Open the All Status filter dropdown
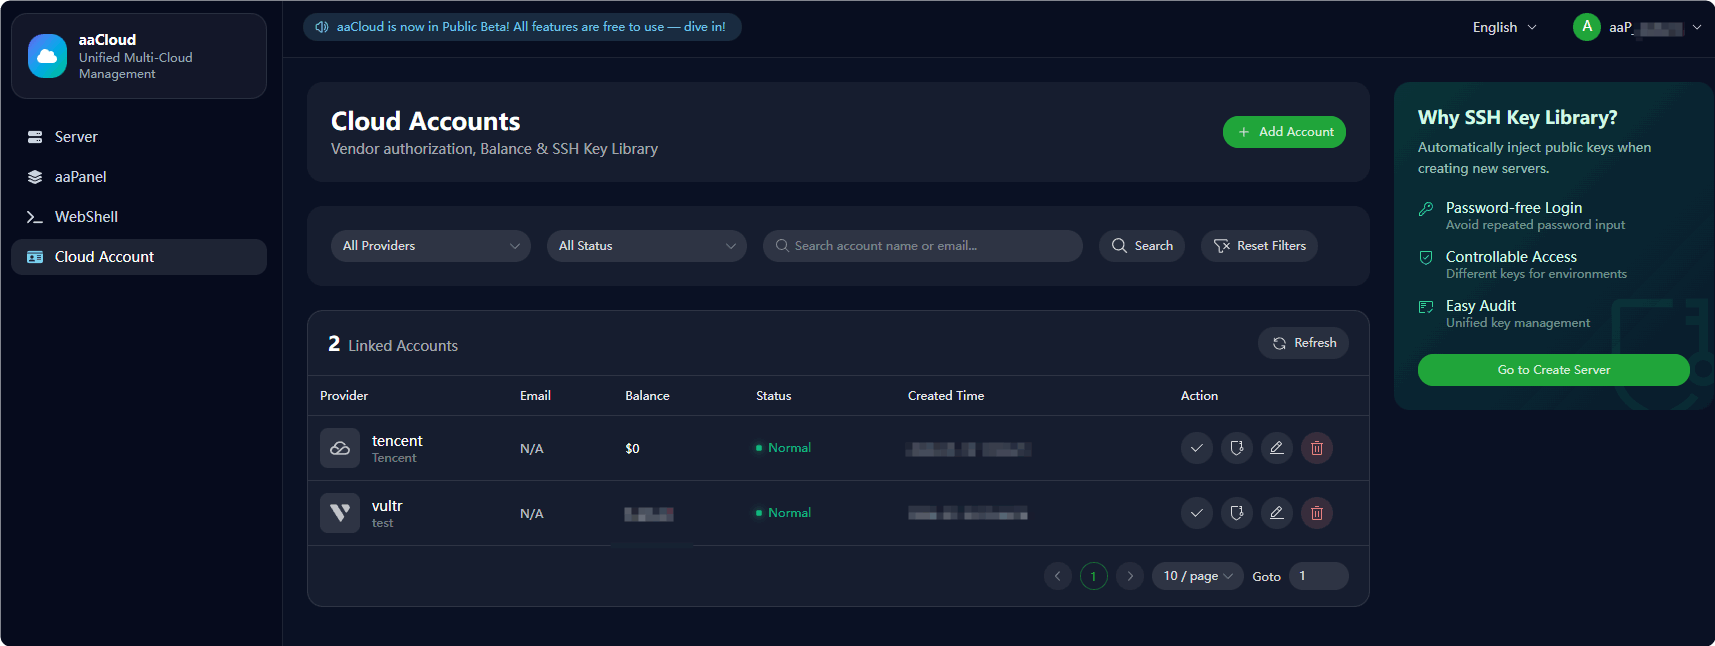Image resolution: width=1715 pixels, height=646 pixels. click(x=646, y=246)
